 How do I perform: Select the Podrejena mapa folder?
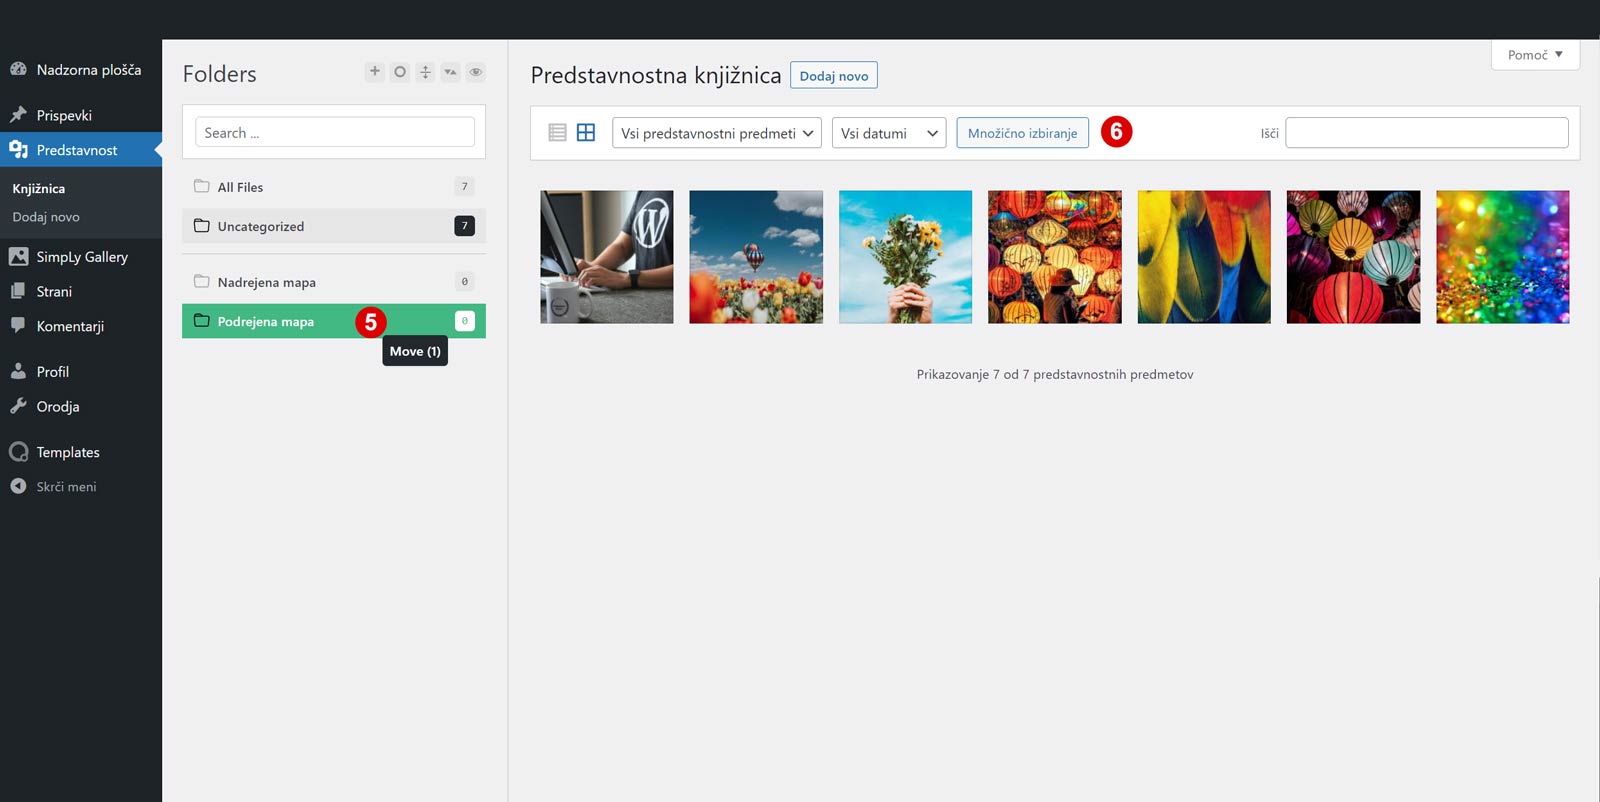coord(334,321)
